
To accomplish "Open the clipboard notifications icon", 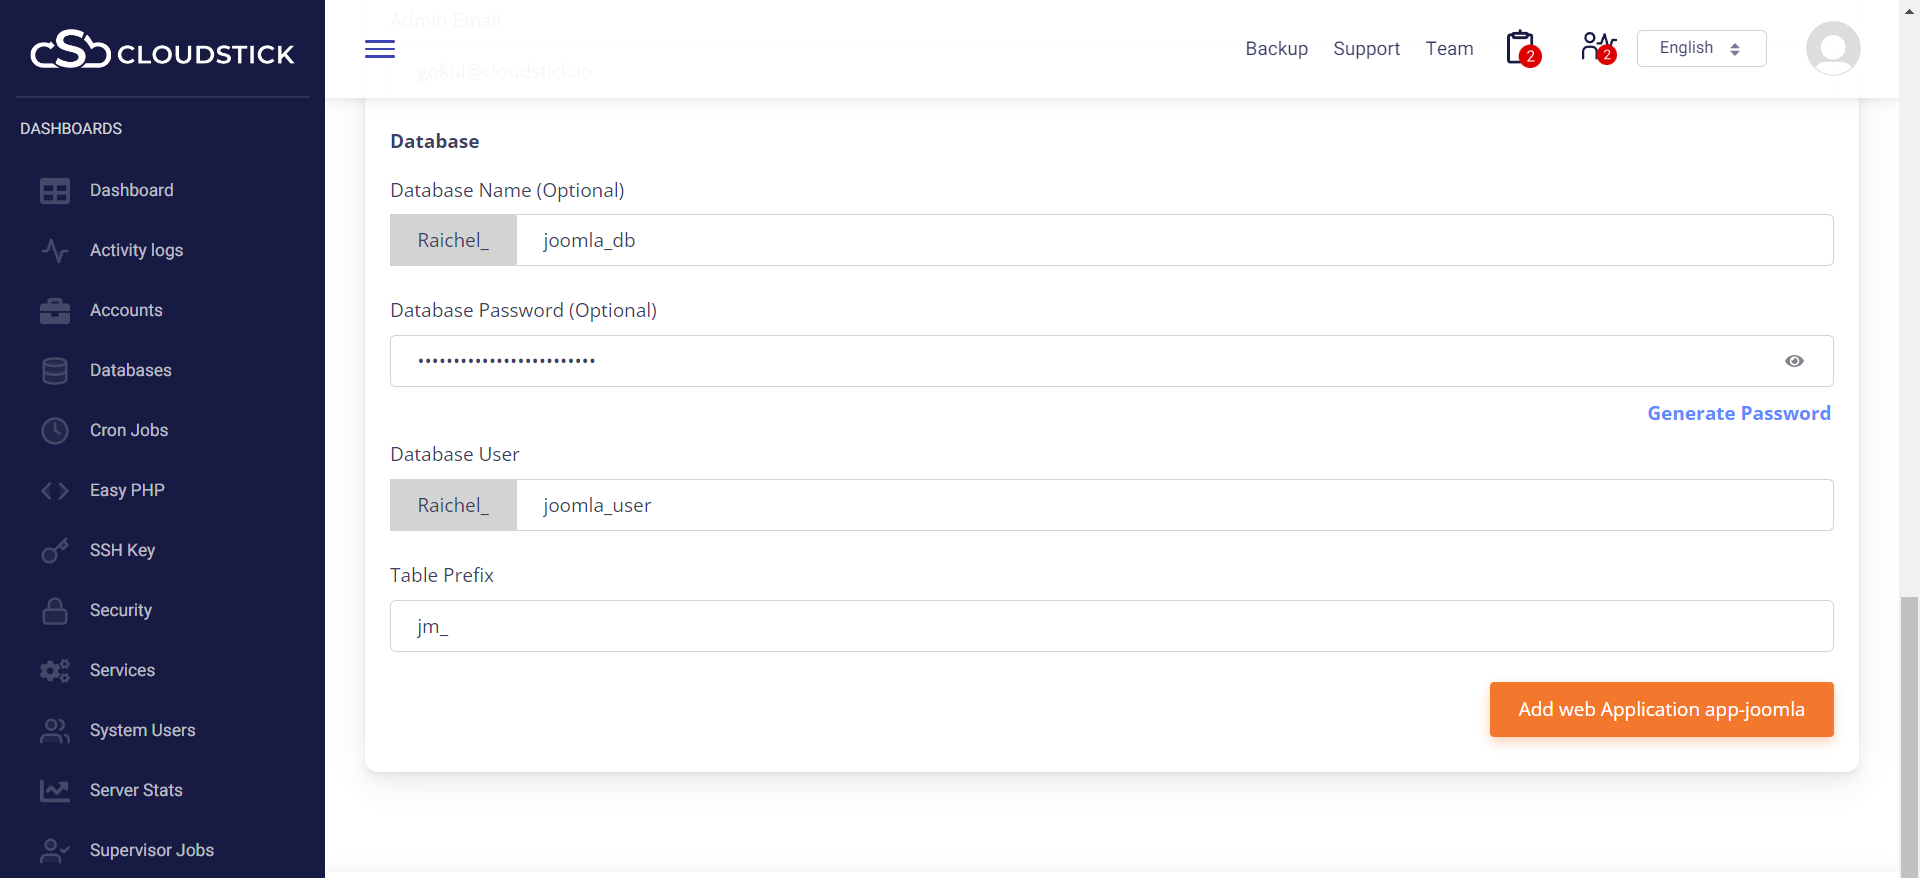I will [1521, 48].
